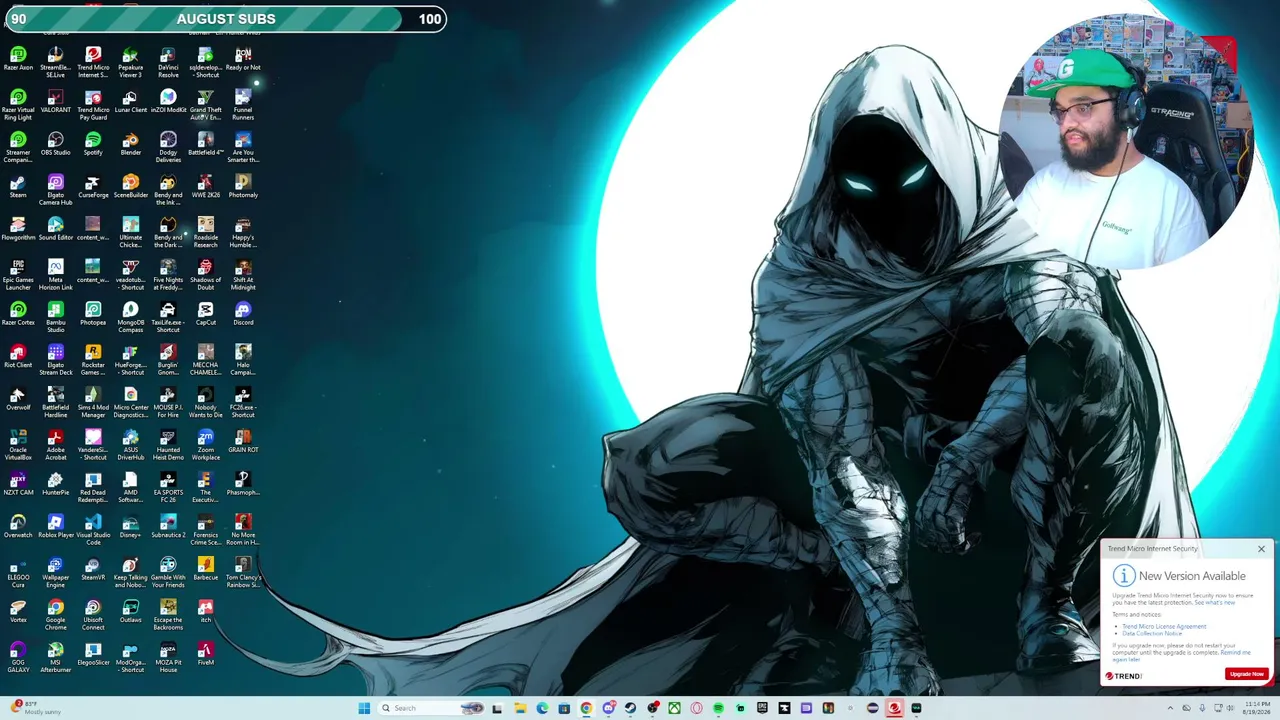Open Spotify from the taskbar
The height and width of the screenshot is (720, 1280).
pyautogui.click(x=718, y=708)
